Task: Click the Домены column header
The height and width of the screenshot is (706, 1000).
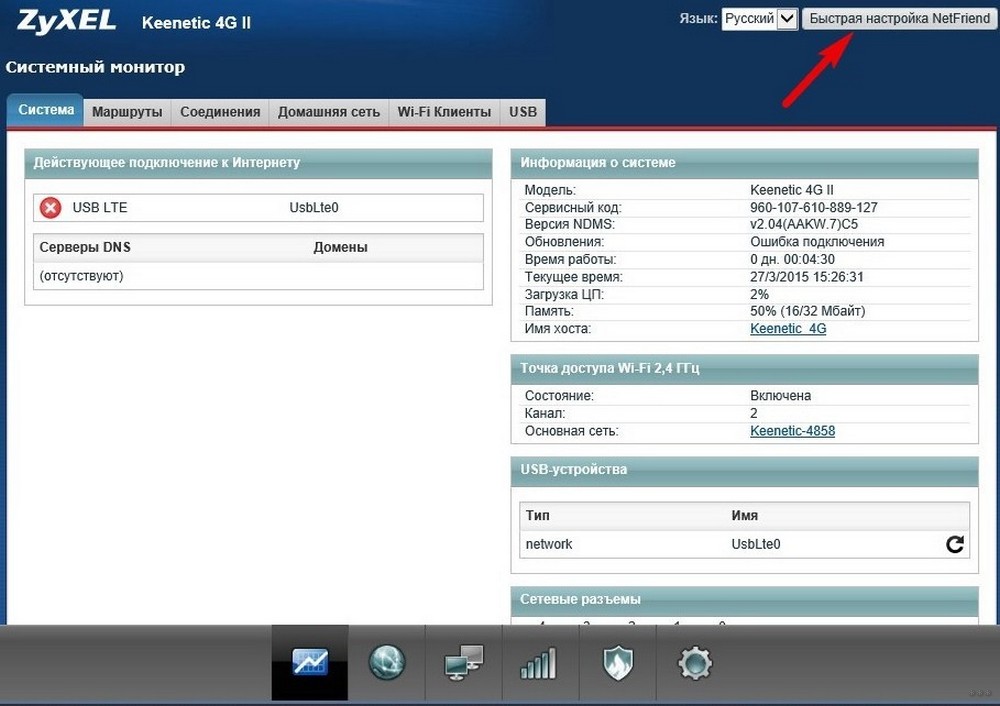Action: pos(341,247)
